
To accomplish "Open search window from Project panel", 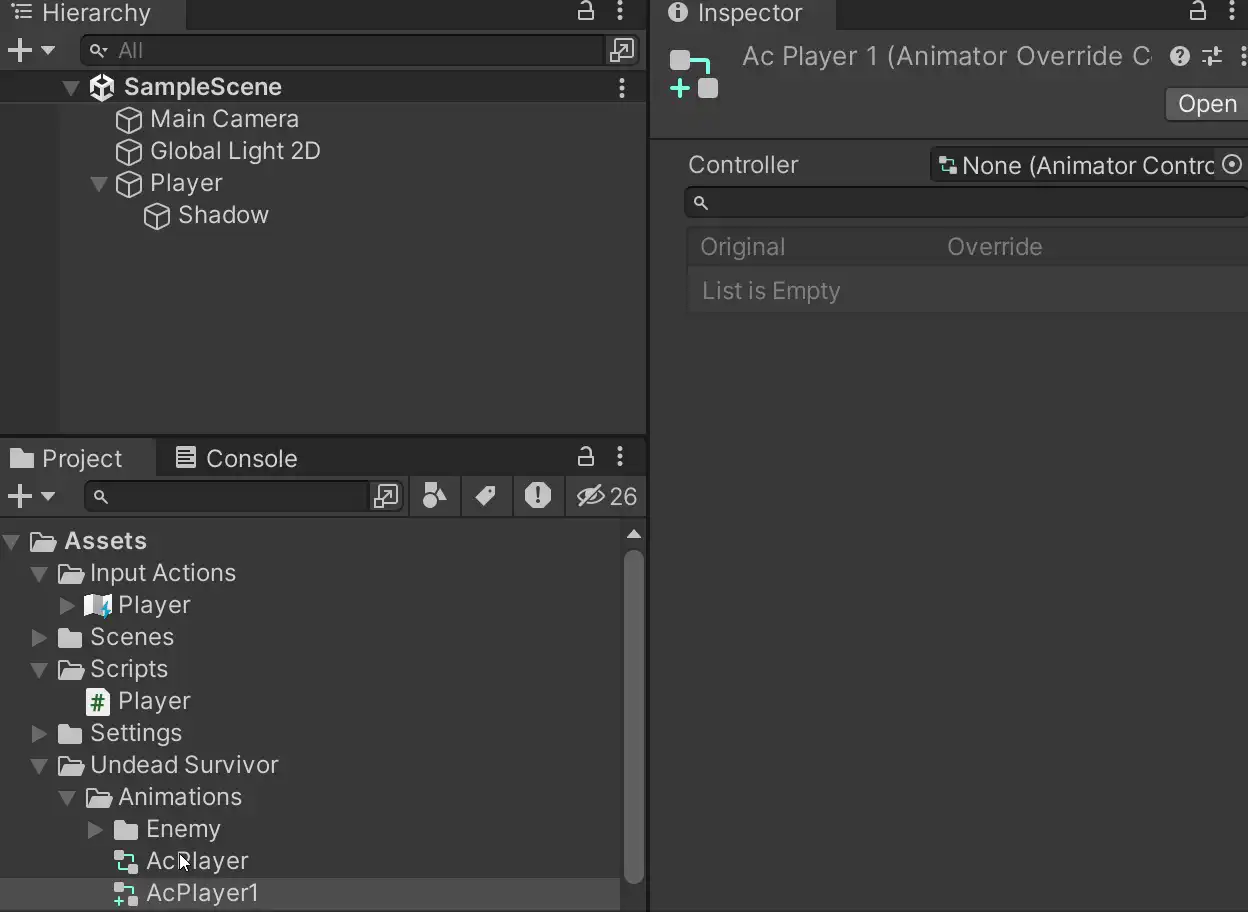I will pos(385,496).
